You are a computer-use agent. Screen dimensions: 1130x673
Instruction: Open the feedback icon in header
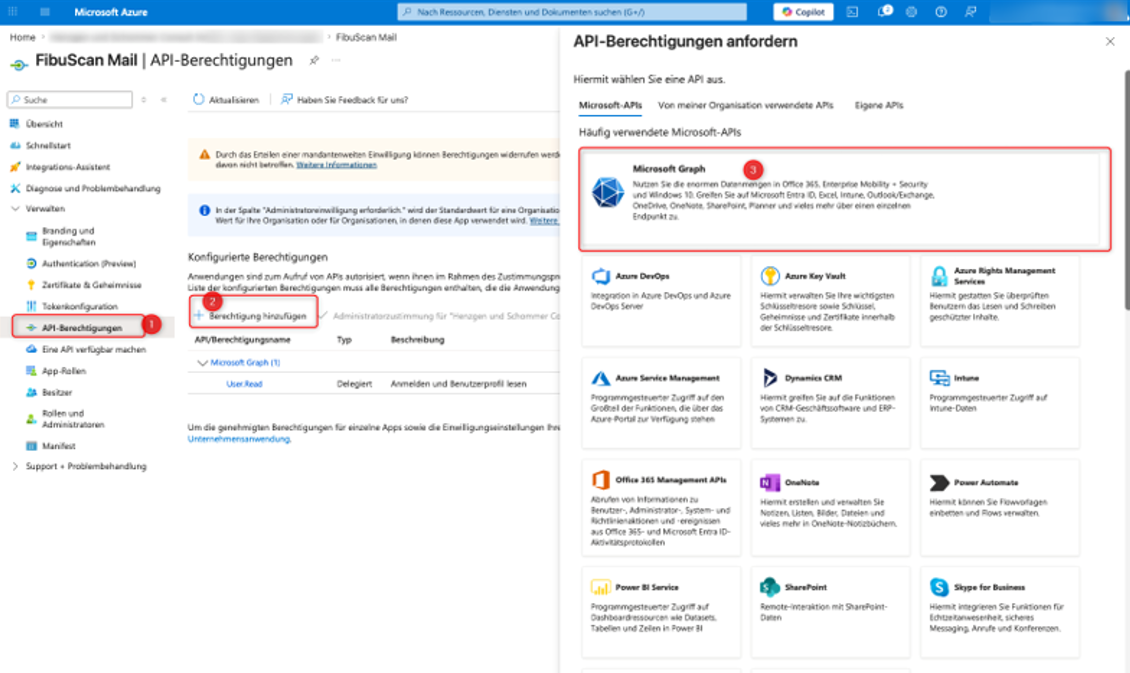(x=971, y=12)
